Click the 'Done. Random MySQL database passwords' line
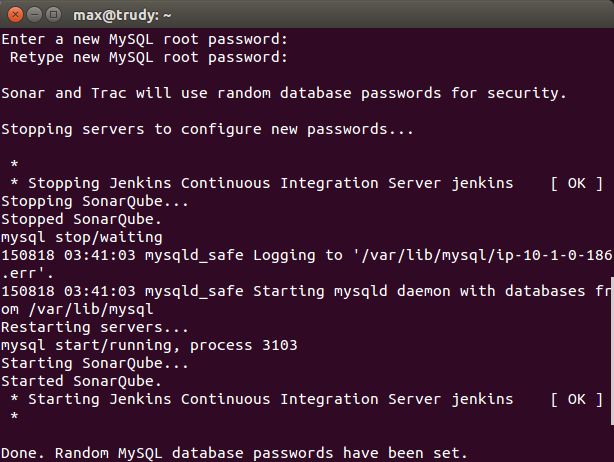The image size is (614, 462). (x=234, y=453)
